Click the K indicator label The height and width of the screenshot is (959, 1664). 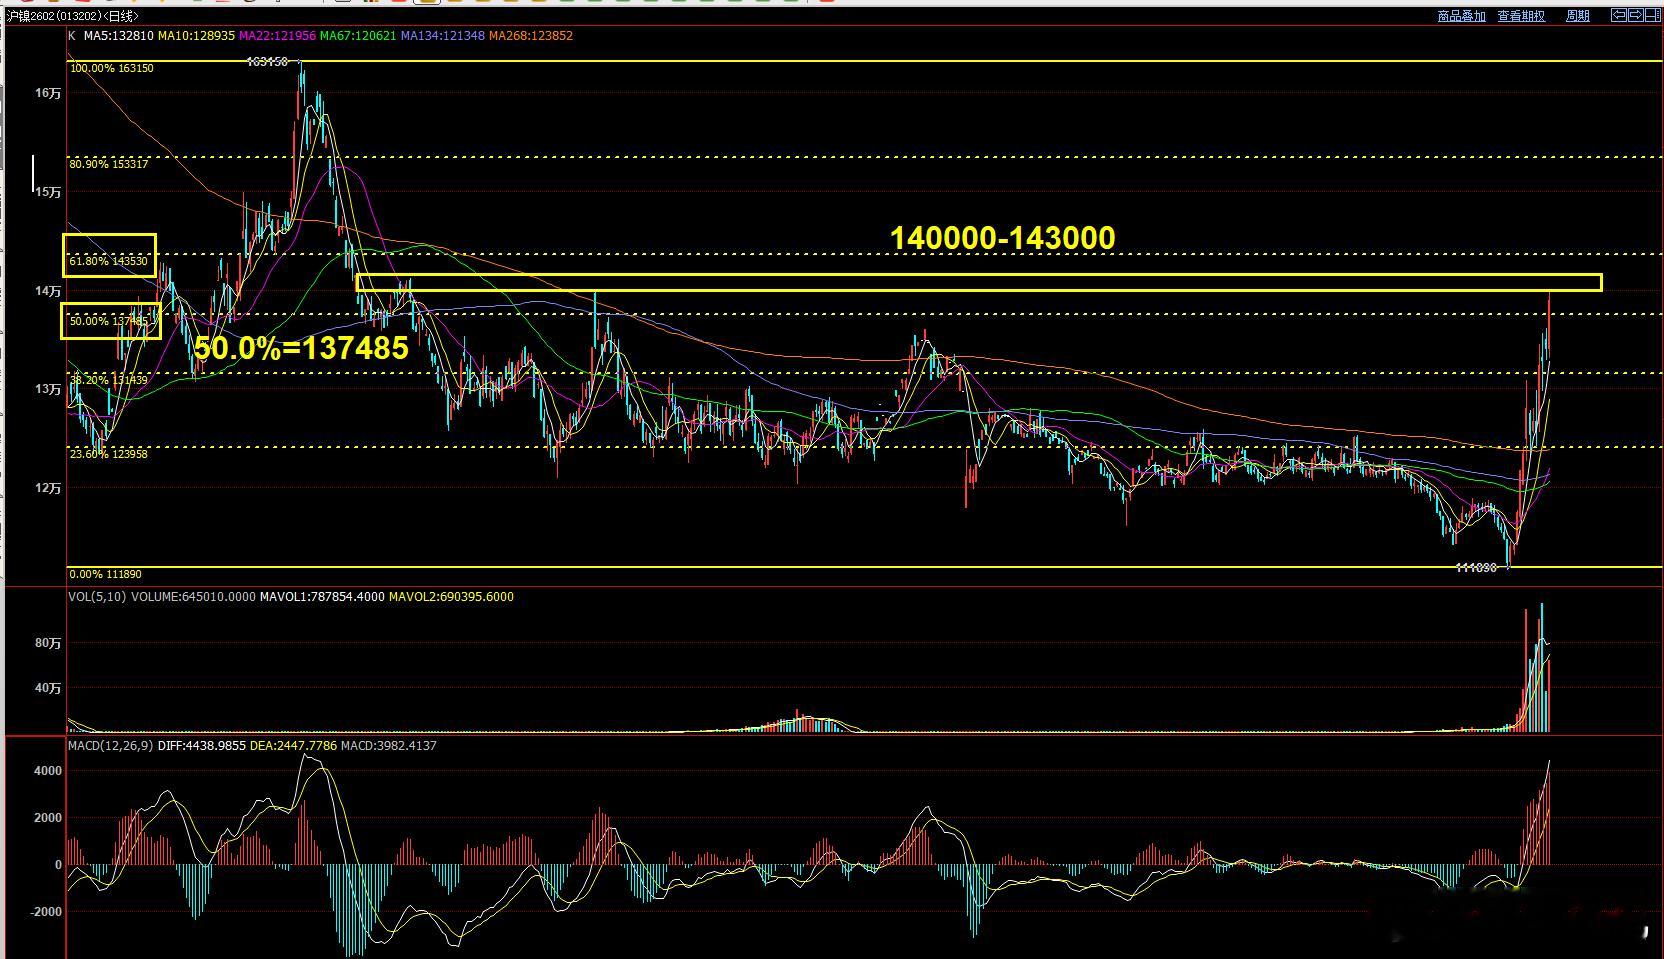(x=72, y=36)
